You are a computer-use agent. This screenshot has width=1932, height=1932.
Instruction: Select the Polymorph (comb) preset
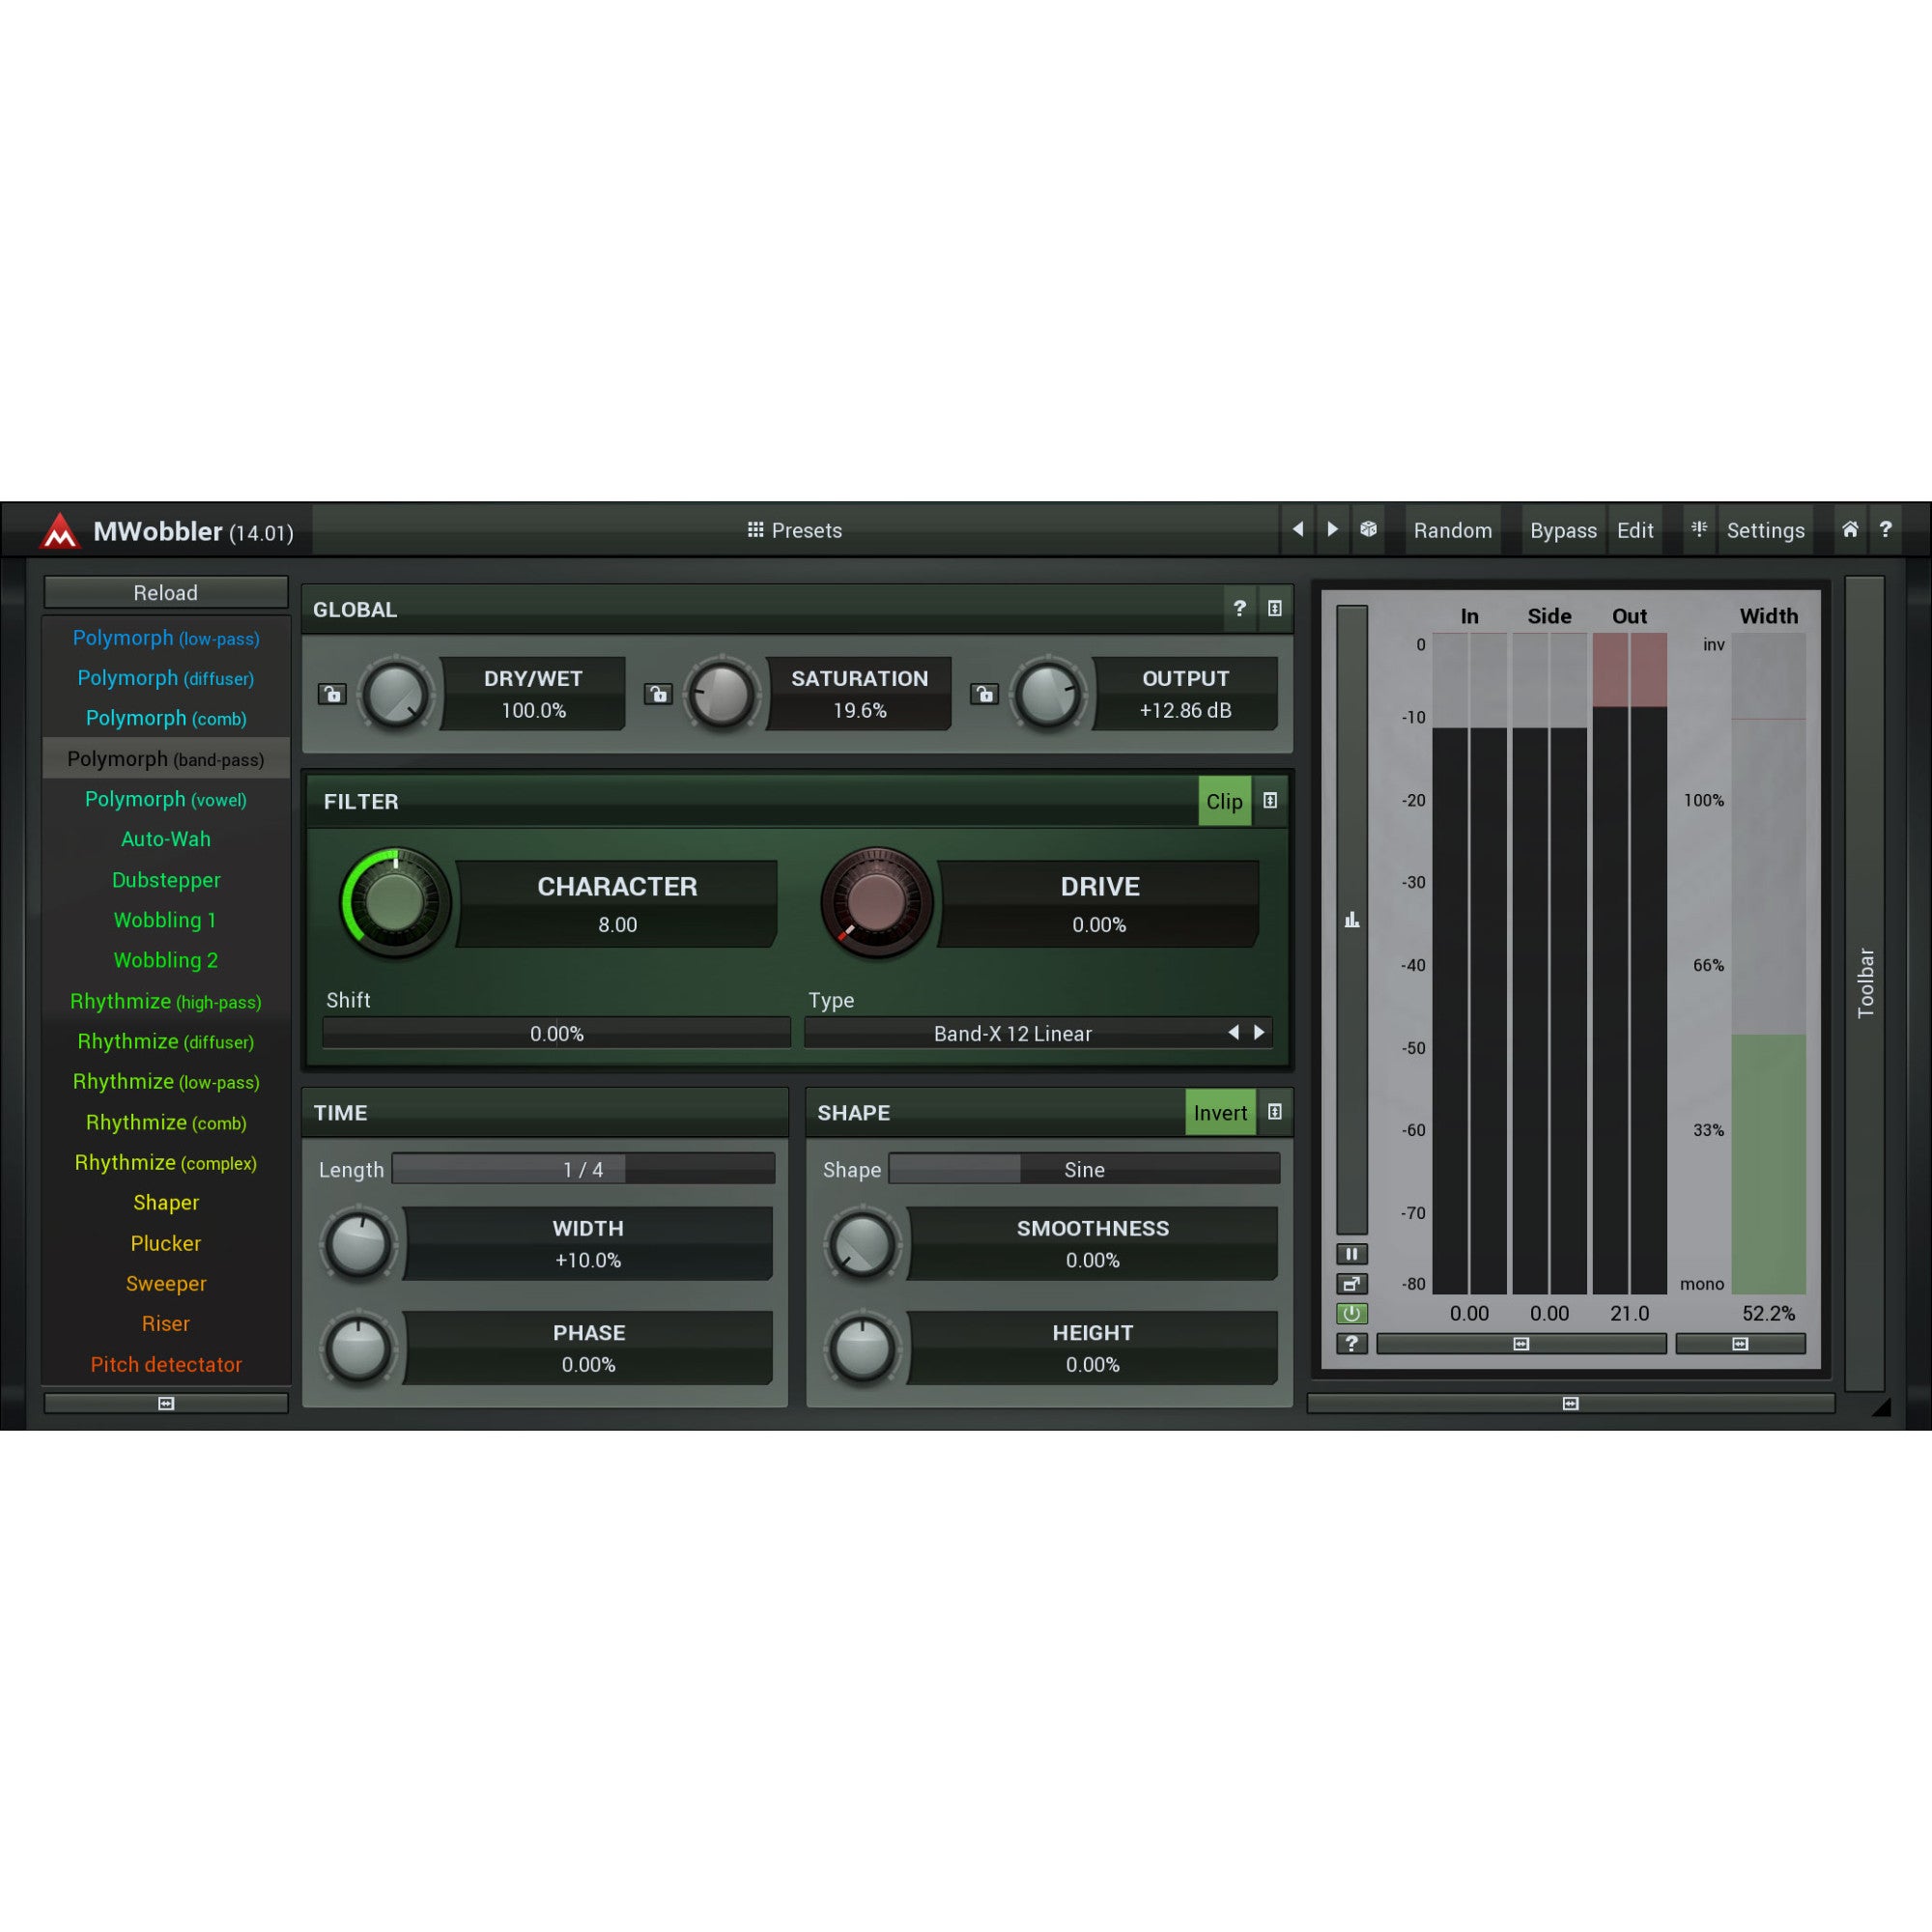[166, 718]
